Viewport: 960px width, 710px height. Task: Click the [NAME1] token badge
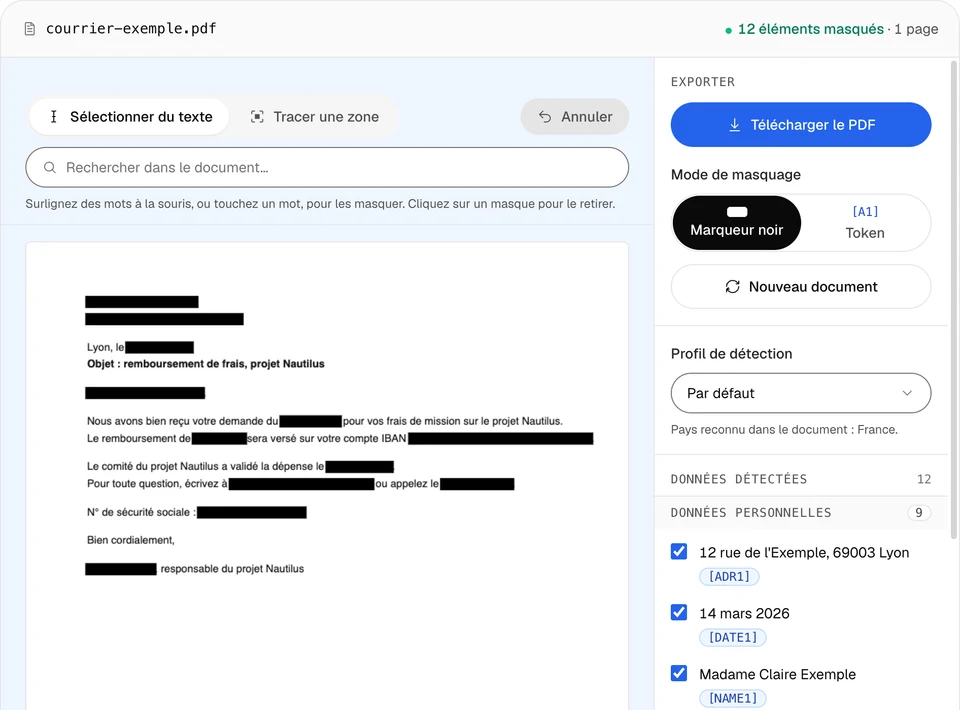pyautogui.click(x=733, y=698)
